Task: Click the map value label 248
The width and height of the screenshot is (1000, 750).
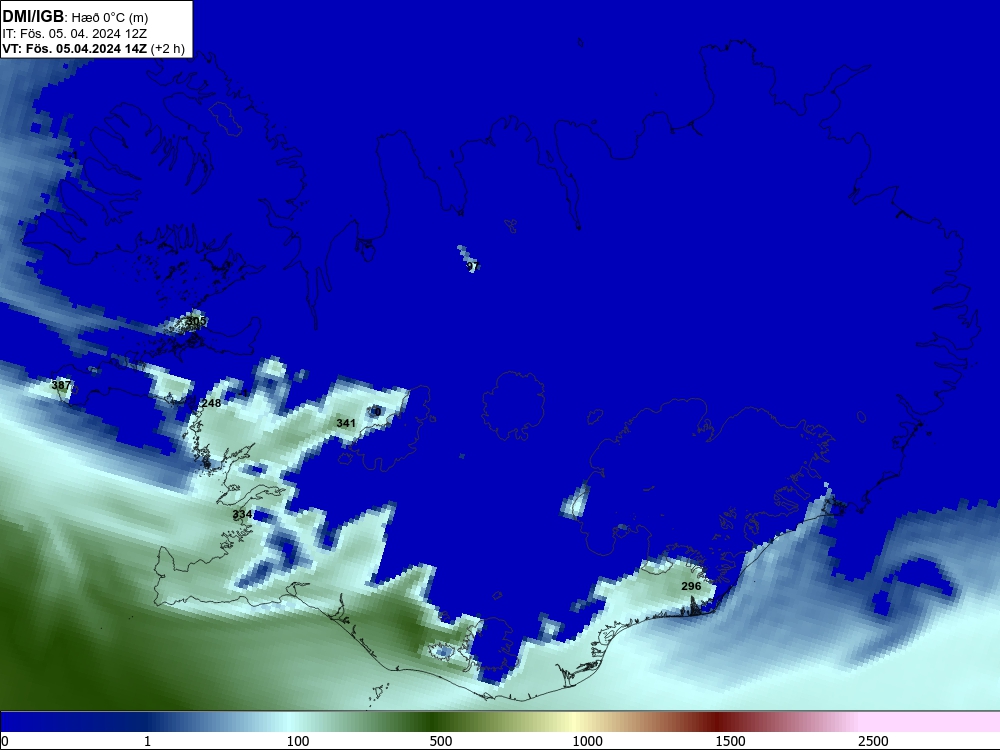Action: coord(211,403)
